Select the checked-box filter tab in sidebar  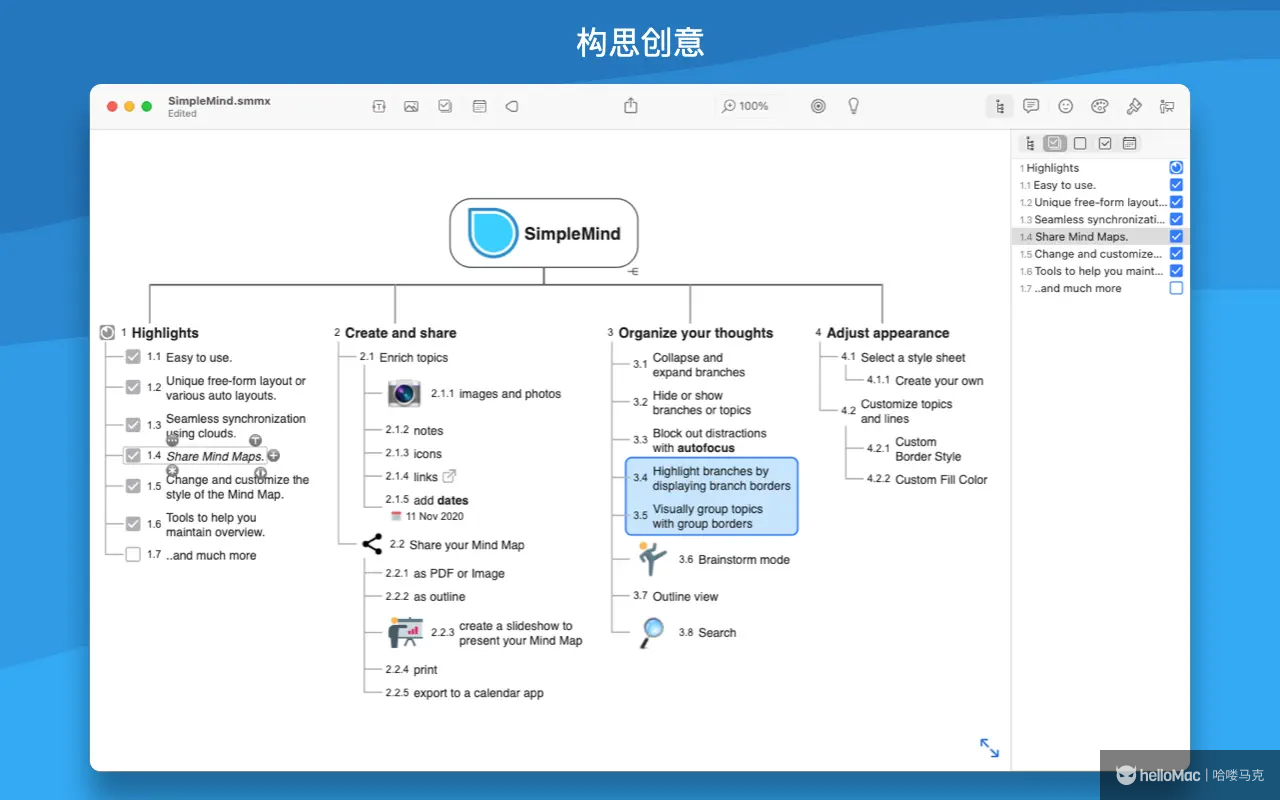point(1105,143)
